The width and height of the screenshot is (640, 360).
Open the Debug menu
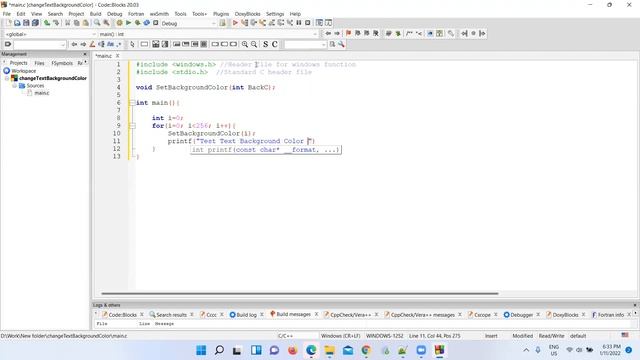pyautogui.click(x=114, y=14)
